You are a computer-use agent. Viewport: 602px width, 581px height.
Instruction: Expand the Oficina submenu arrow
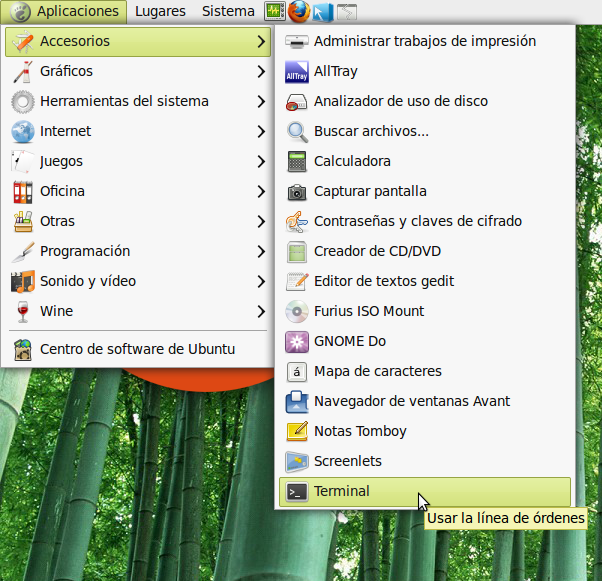tap(261, 192)
